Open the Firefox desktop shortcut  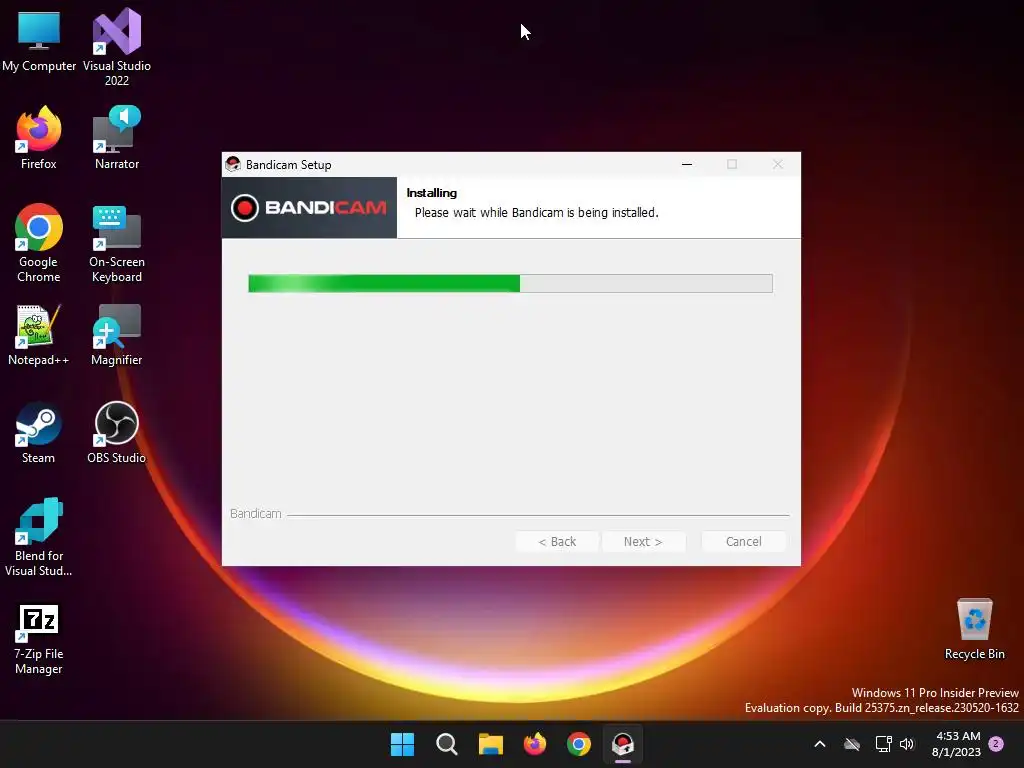(39, 138)
